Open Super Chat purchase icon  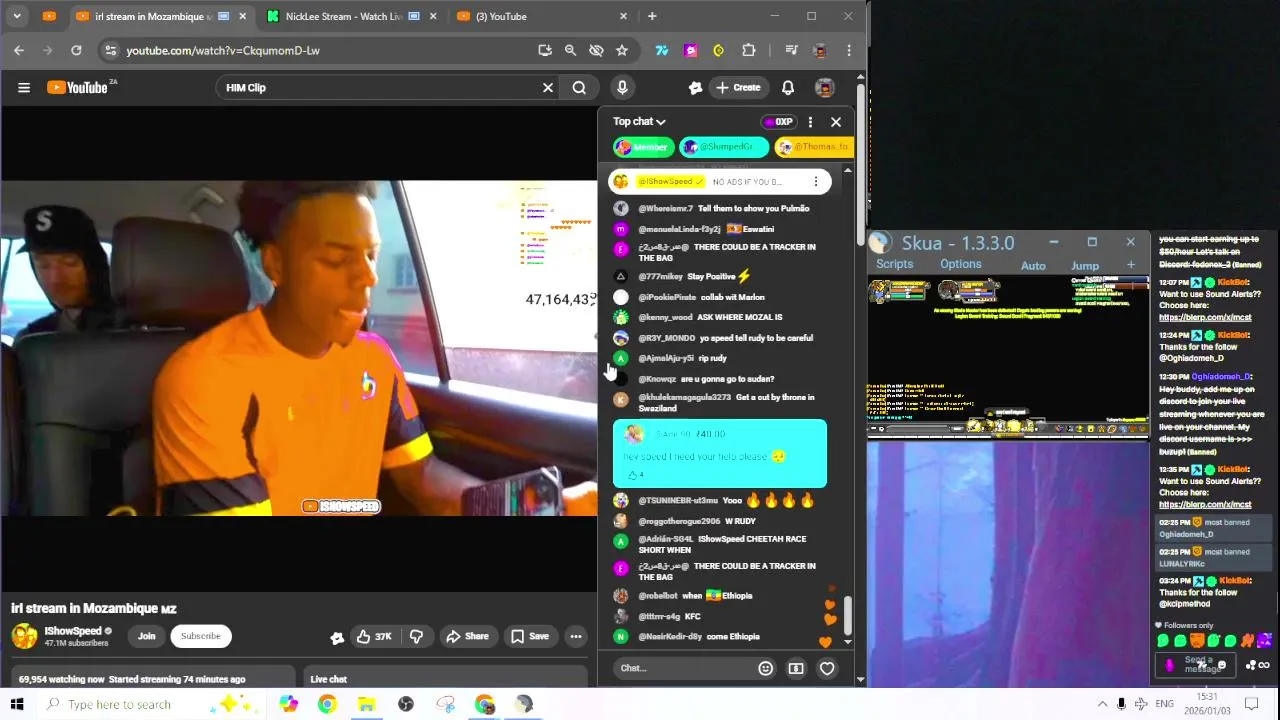(796, 668)
